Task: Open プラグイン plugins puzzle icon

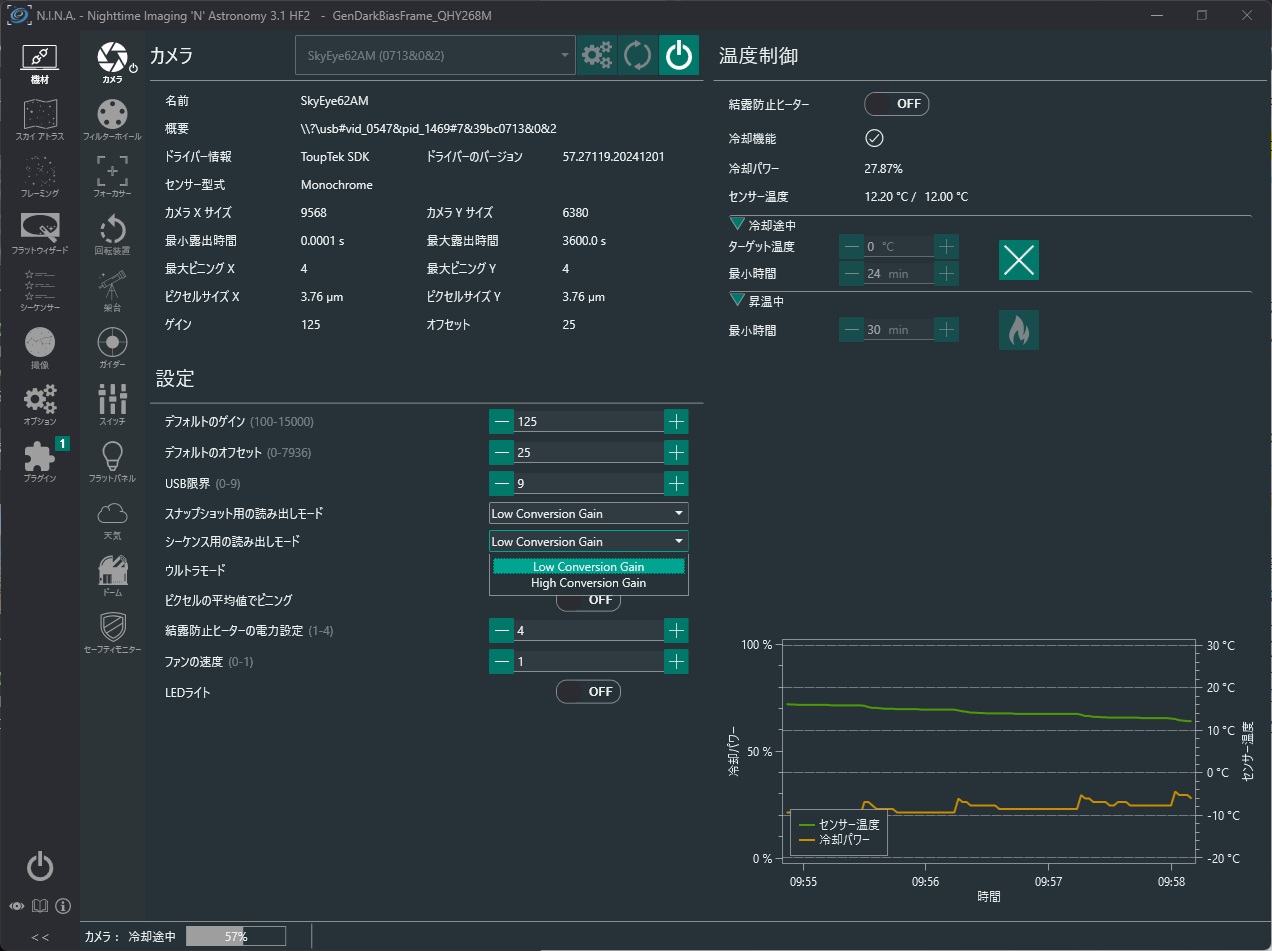Action: [x=40, y=462]
